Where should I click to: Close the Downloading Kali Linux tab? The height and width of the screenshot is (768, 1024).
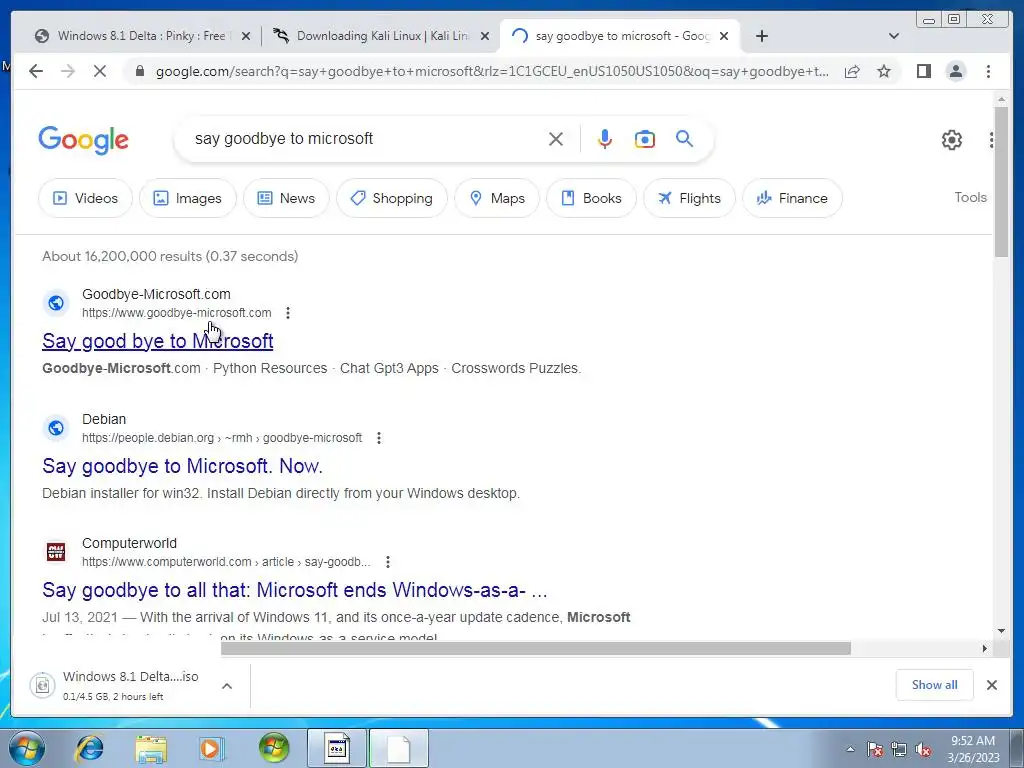[x=485, y=37]
